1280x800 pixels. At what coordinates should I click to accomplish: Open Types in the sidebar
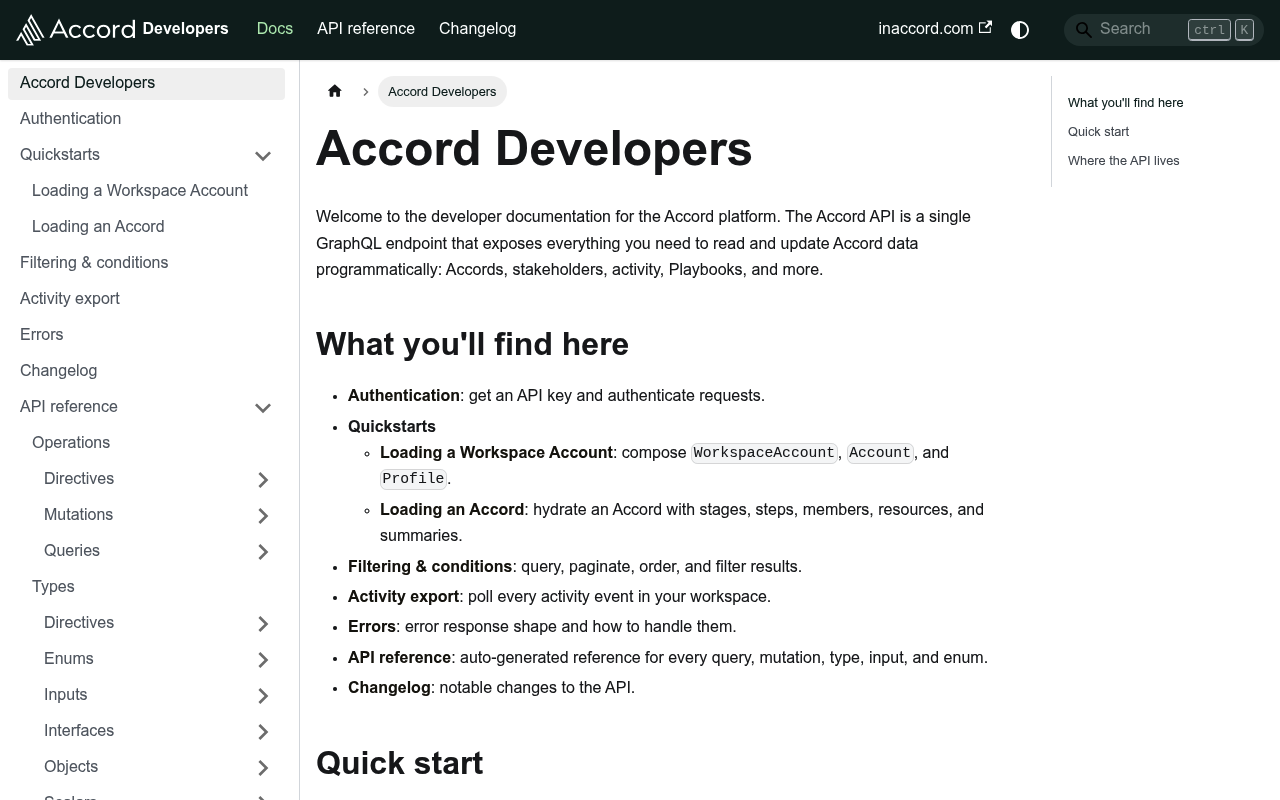tap(152, 587)
